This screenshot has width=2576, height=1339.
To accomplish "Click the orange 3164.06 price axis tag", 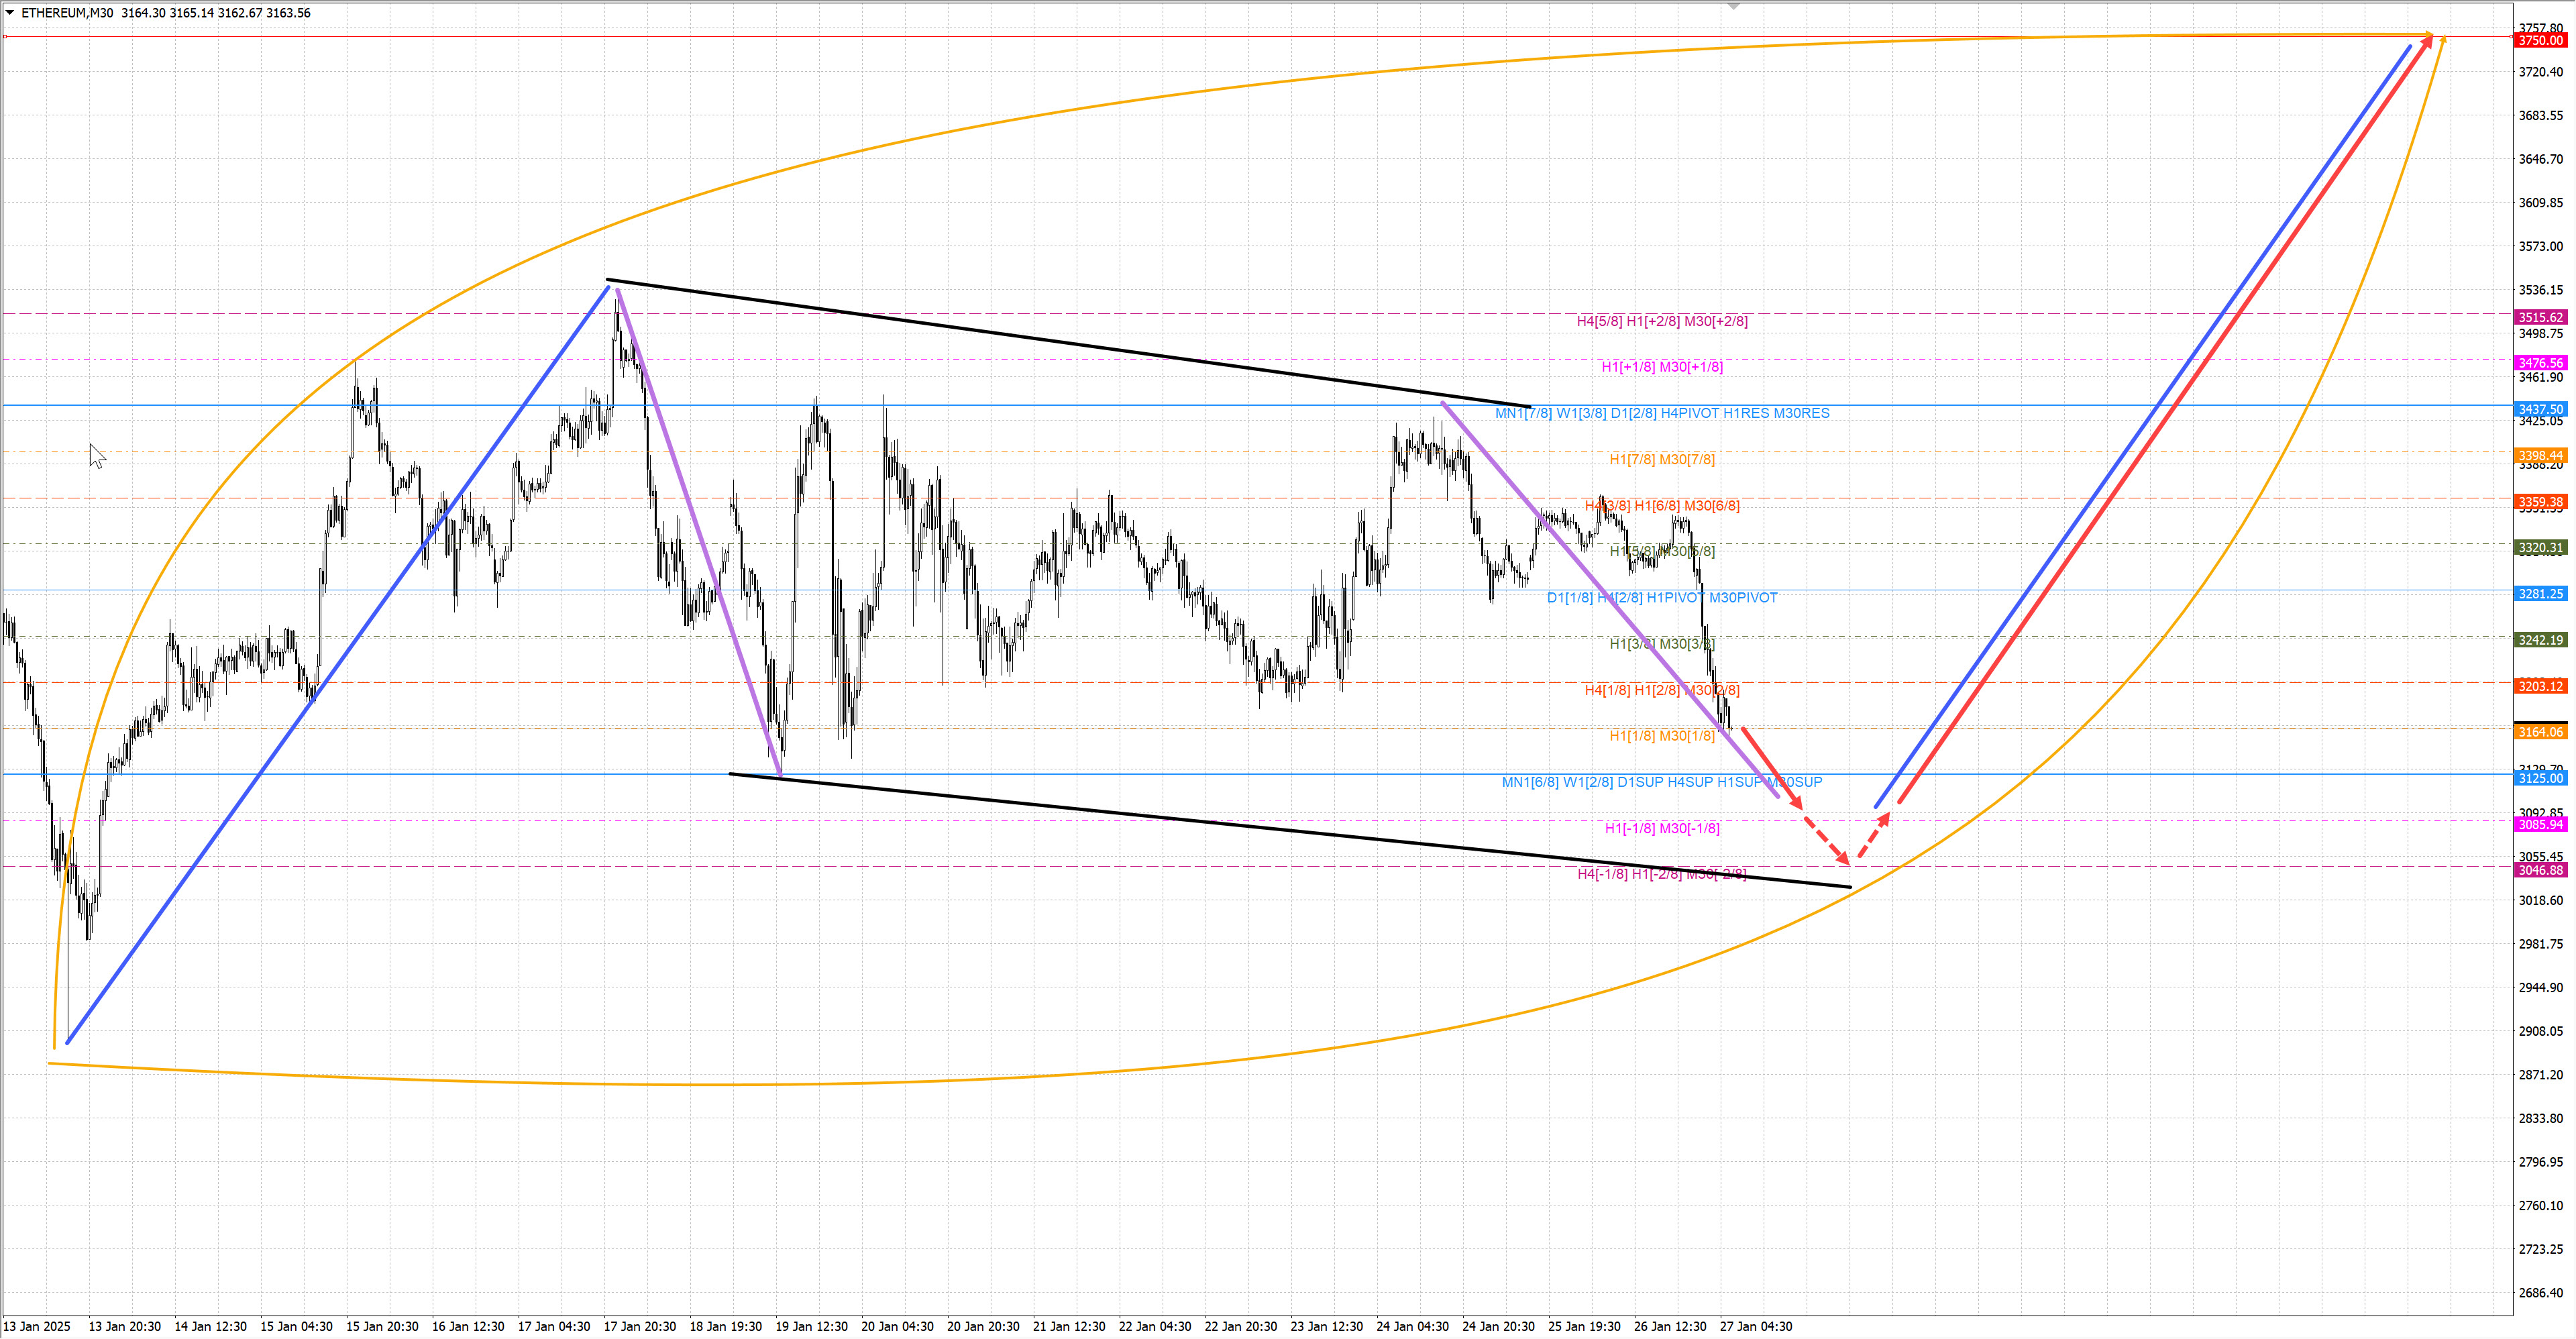I will point(2540,732).
